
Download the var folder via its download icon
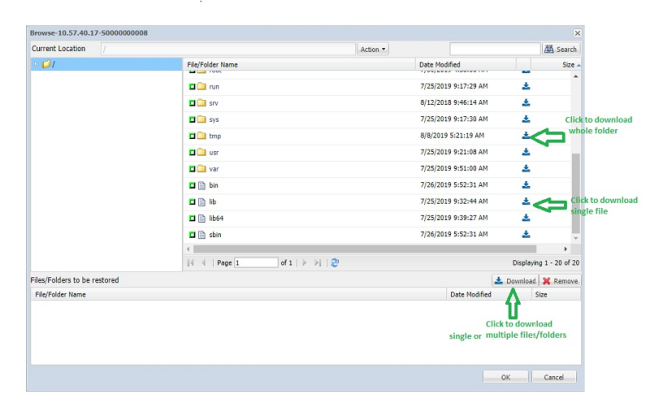tap(526, 168)
